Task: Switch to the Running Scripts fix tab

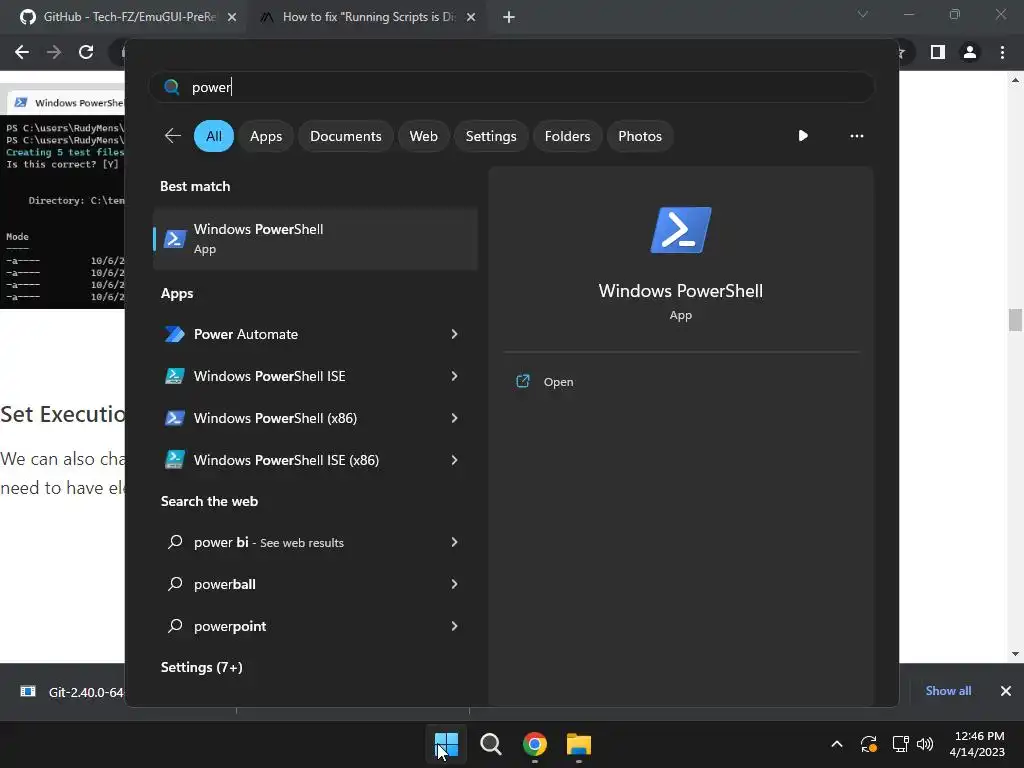Action: (x=366, y=17)
